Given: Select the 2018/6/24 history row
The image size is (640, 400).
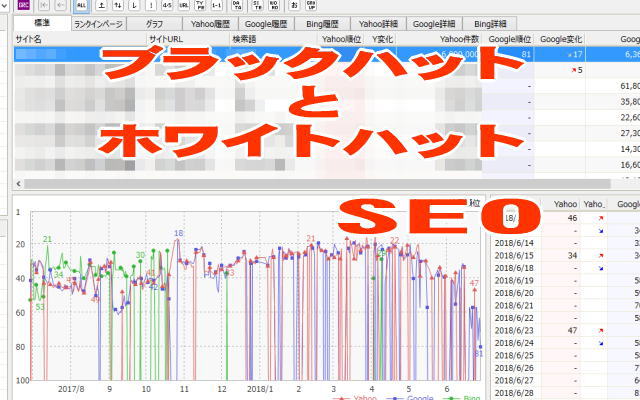Looking at the screenshot, I should (x=565, y=343).
